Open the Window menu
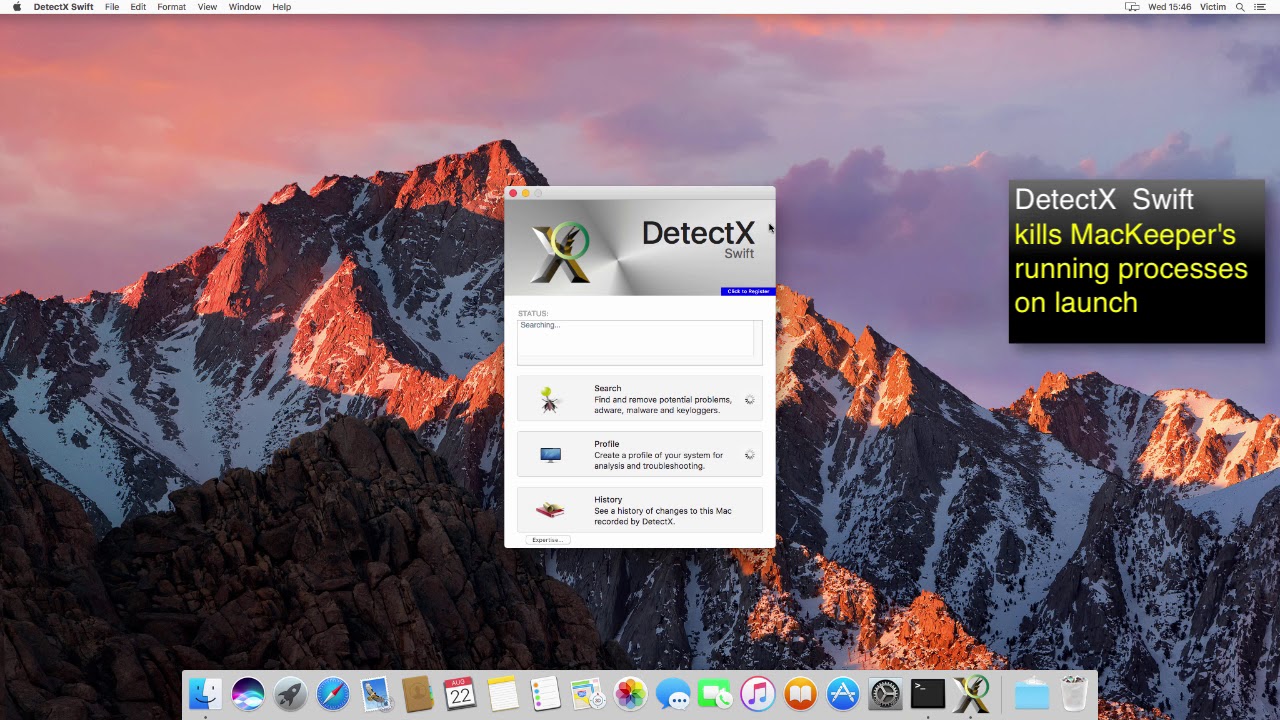The height and width of the screenshot is (720, 1280). (244, 7)
